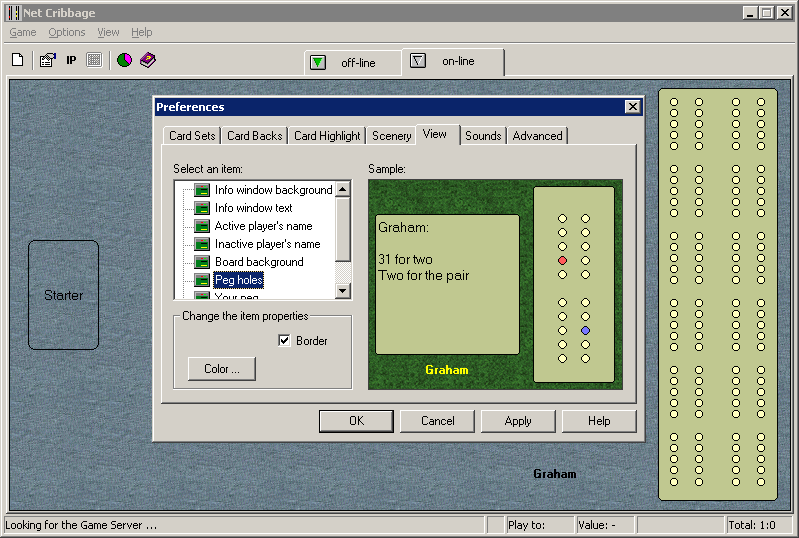Click icon beside Info window text
The height and width of the screenshot is (538, 799).
pos(202,208)
